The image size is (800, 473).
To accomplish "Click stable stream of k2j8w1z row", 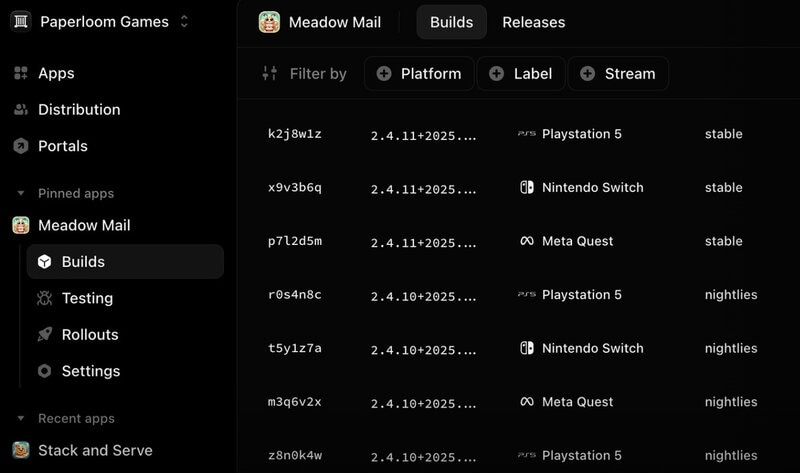I will click(723, 134).
